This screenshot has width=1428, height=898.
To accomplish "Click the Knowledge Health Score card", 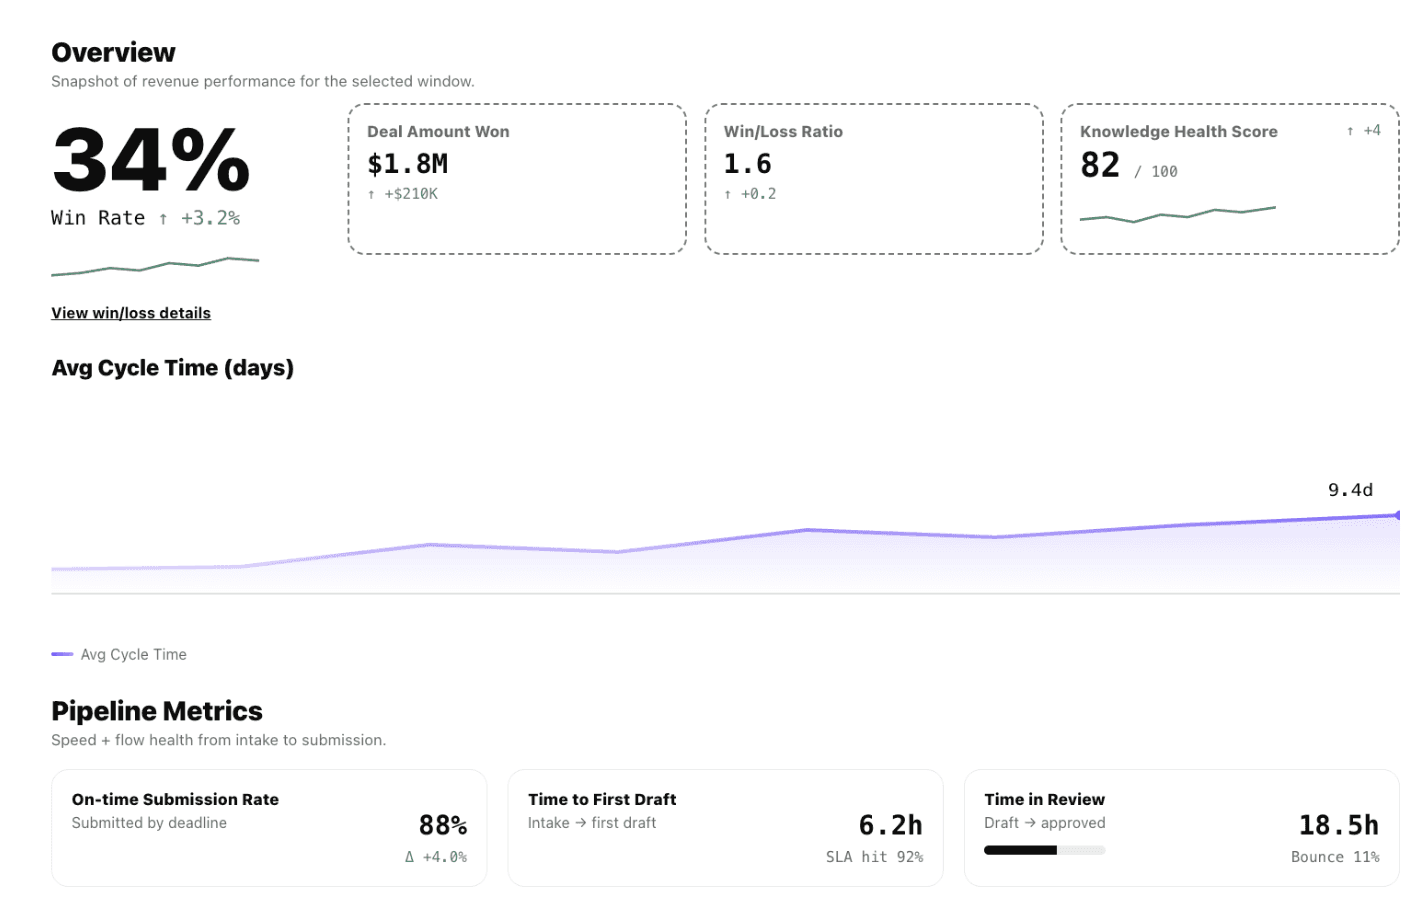I will tap(1231, 178).
